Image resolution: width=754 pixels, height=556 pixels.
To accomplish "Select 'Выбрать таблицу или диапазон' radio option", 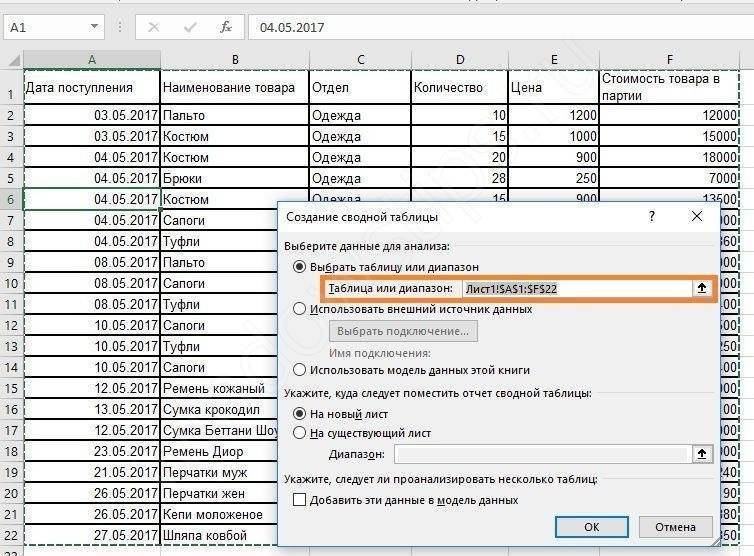I will tap(299, 267).
